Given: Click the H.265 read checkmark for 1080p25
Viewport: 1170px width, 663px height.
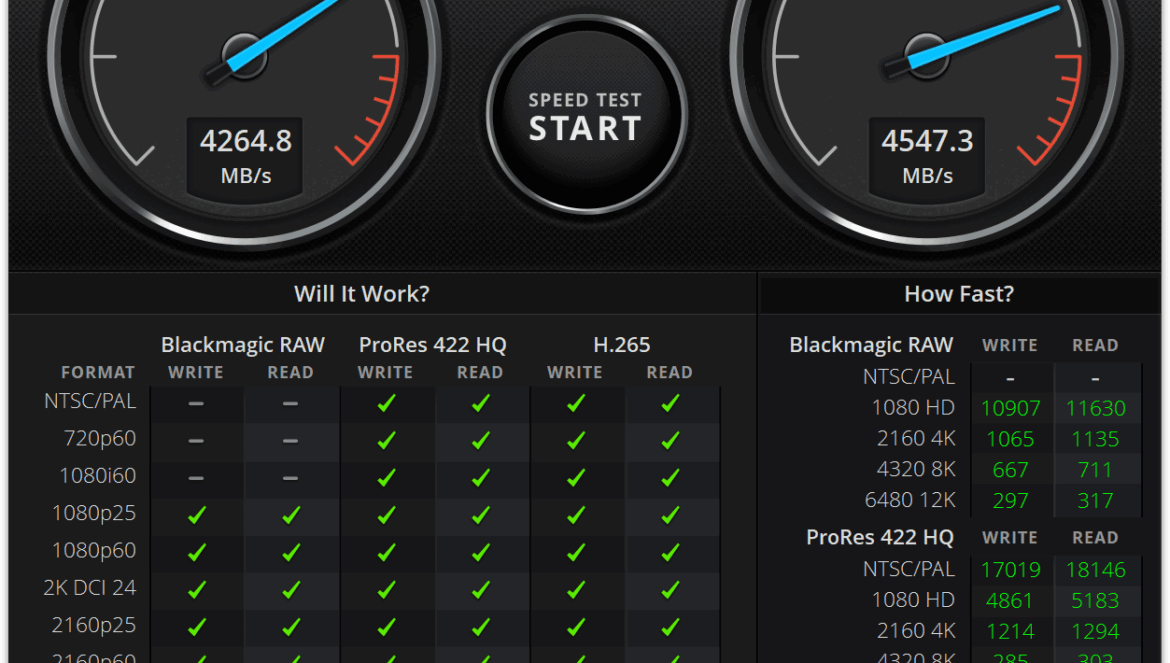Looking at the screenshot, I should (671, 515).
